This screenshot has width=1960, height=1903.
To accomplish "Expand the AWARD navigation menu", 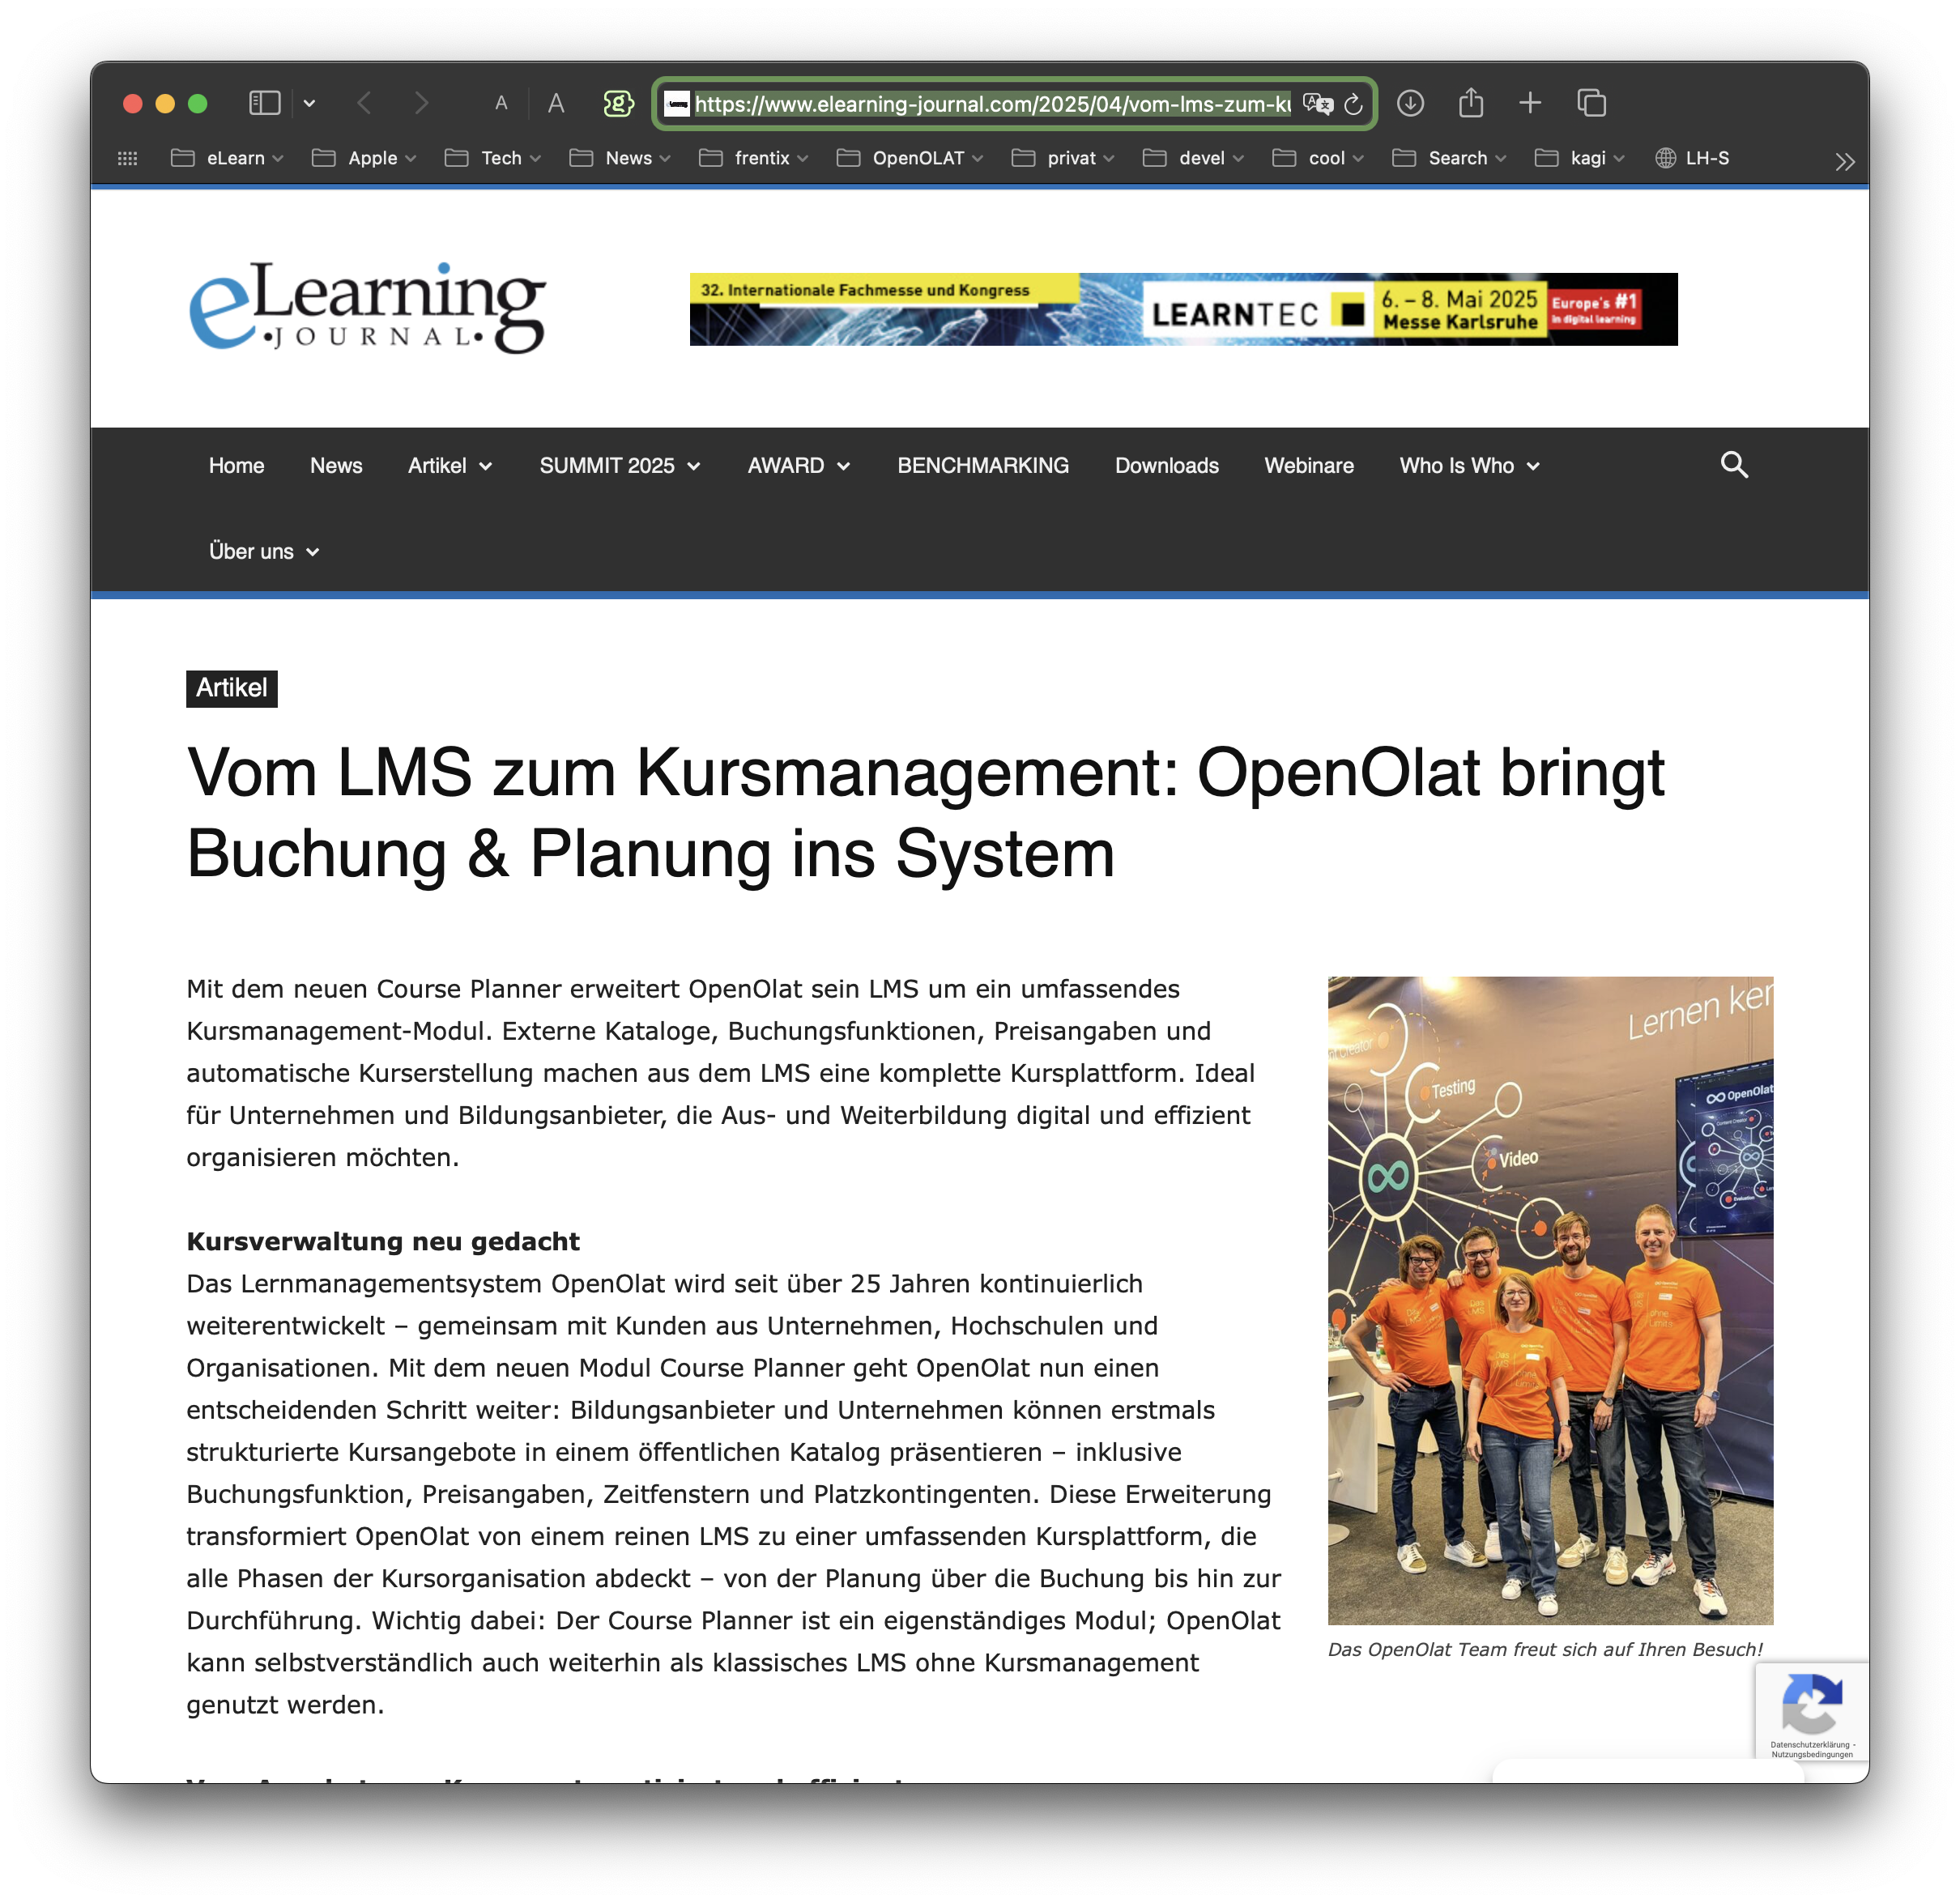I will point(798,466).
